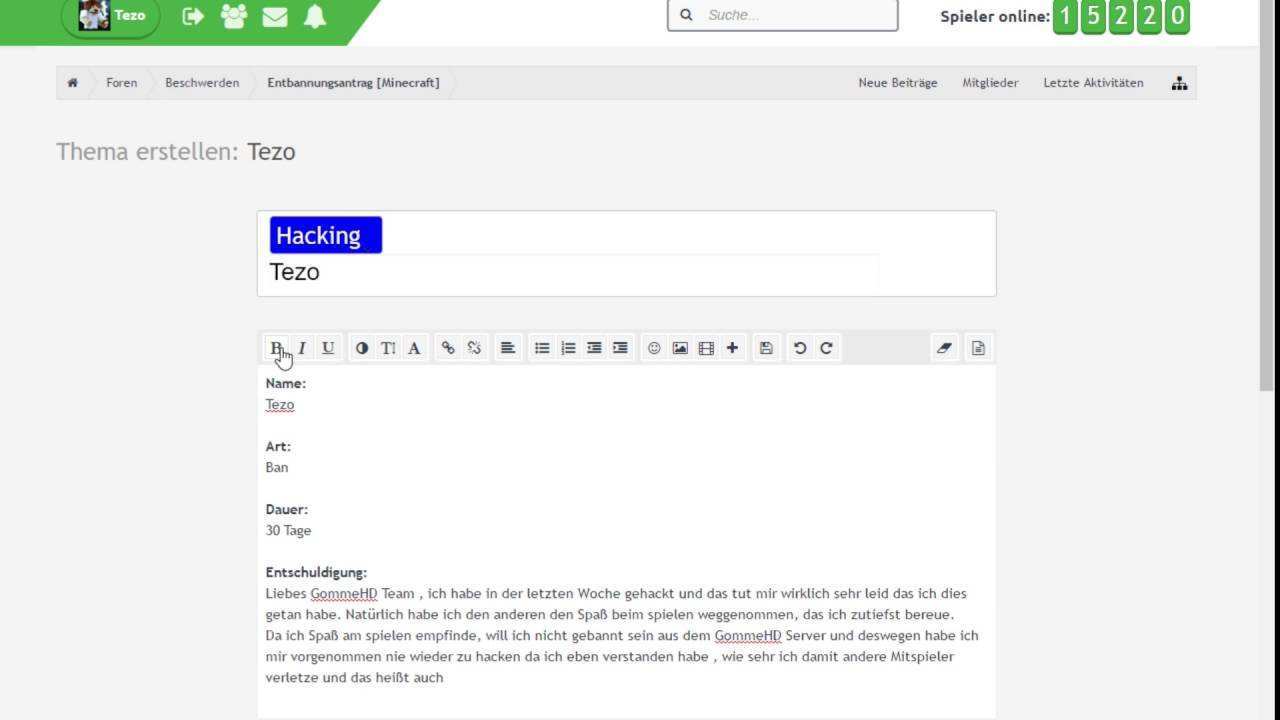Viewport: 1280px width, 720px height.
Task: Toggle italic text formatting
Action: click(x=302, y=348)
